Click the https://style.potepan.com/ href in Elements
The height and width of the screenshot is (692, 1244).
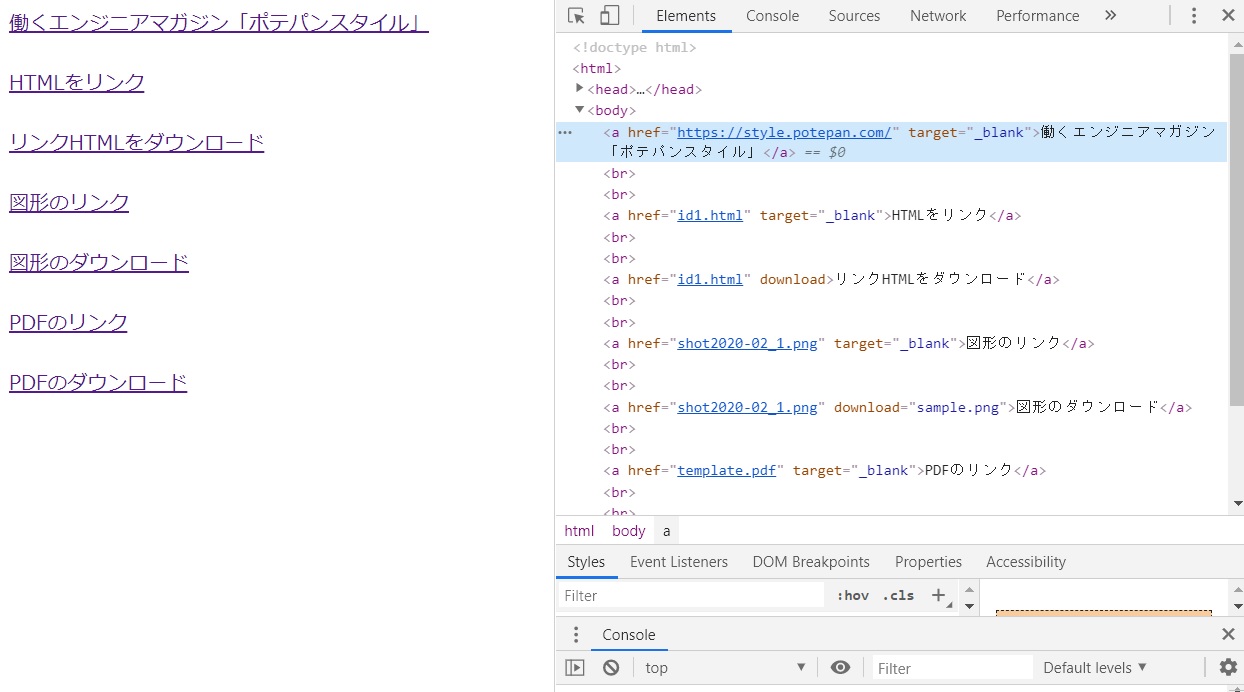coord(784,132)
